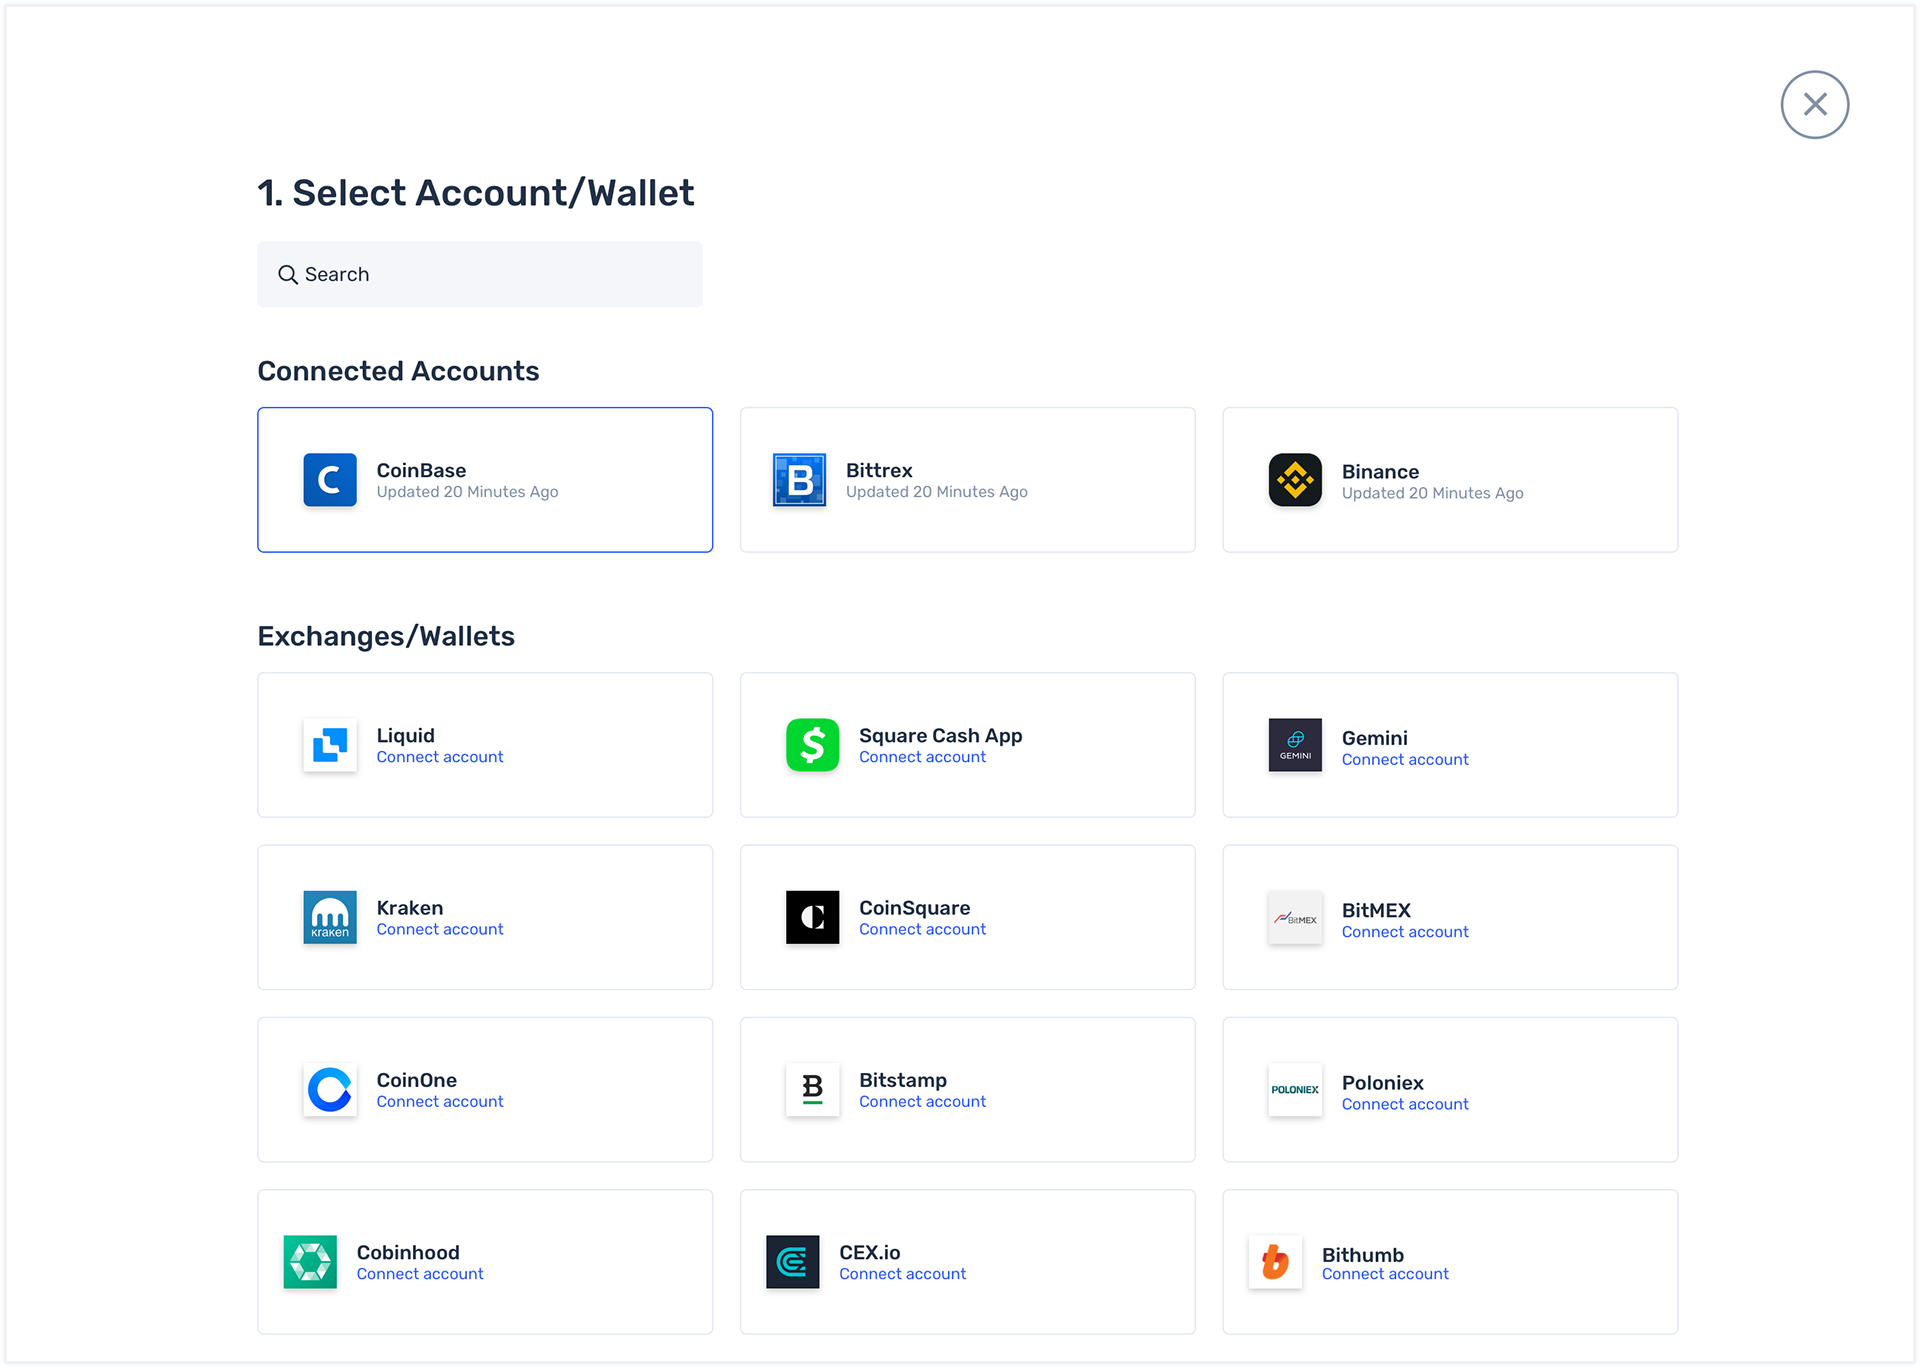Click the CoinBase logo icon
Viewport: 1920px width, 1368px height.
[330, 480]
